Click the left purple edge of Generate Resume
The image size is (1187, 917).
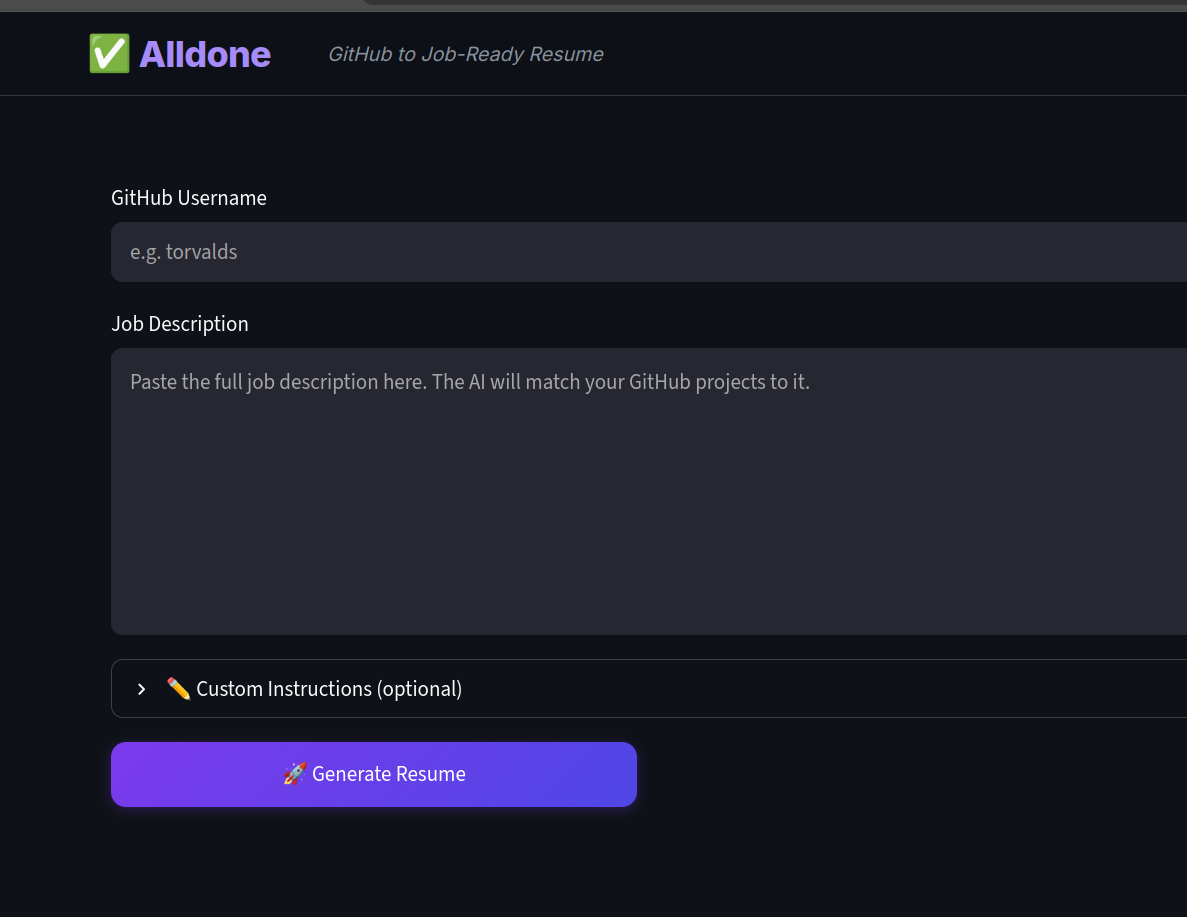[x=123, y=775]
